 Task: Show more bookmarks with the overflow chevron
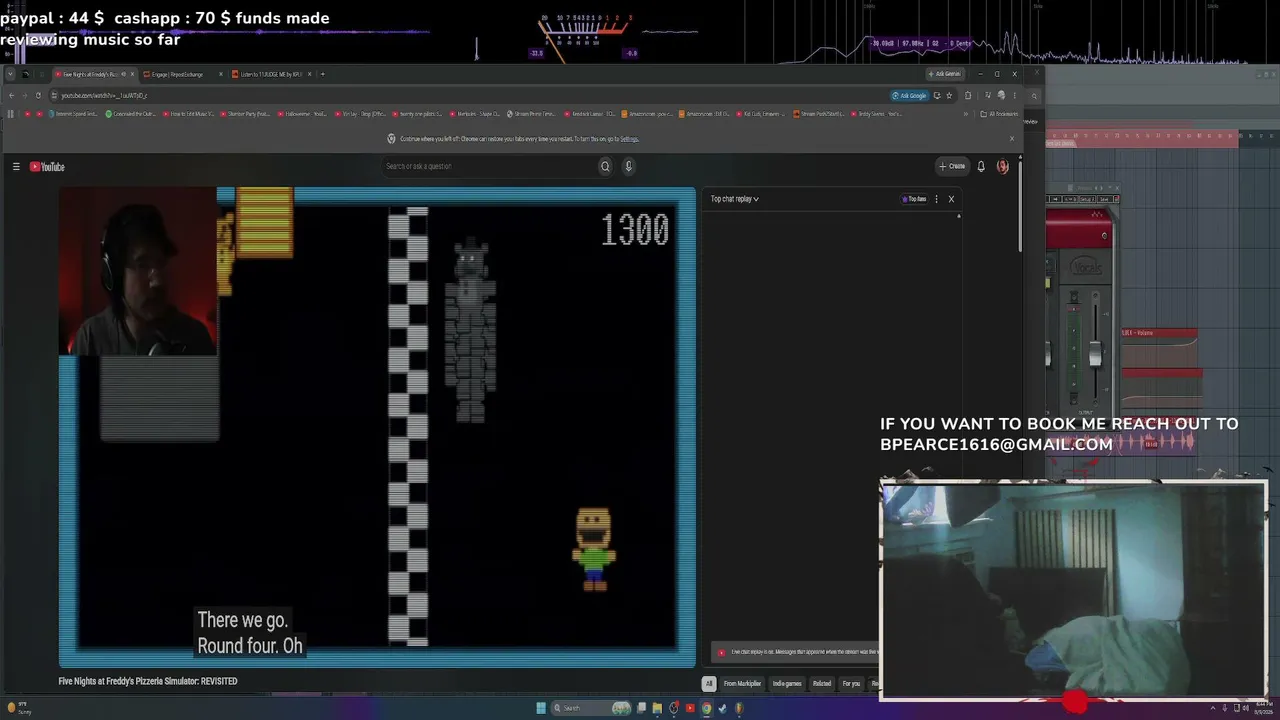tap(966, 114)
